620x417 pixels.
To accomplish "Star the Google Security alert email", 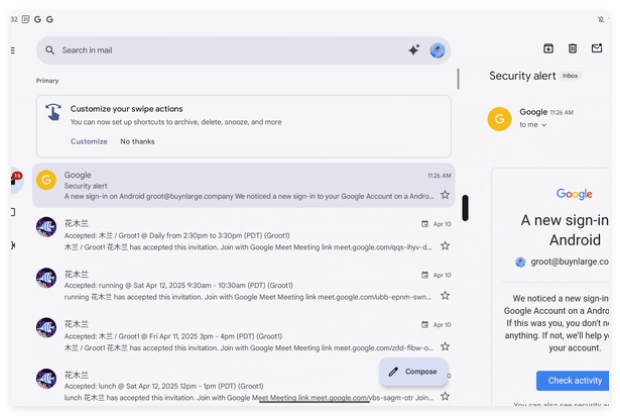I will coord(445,195).
